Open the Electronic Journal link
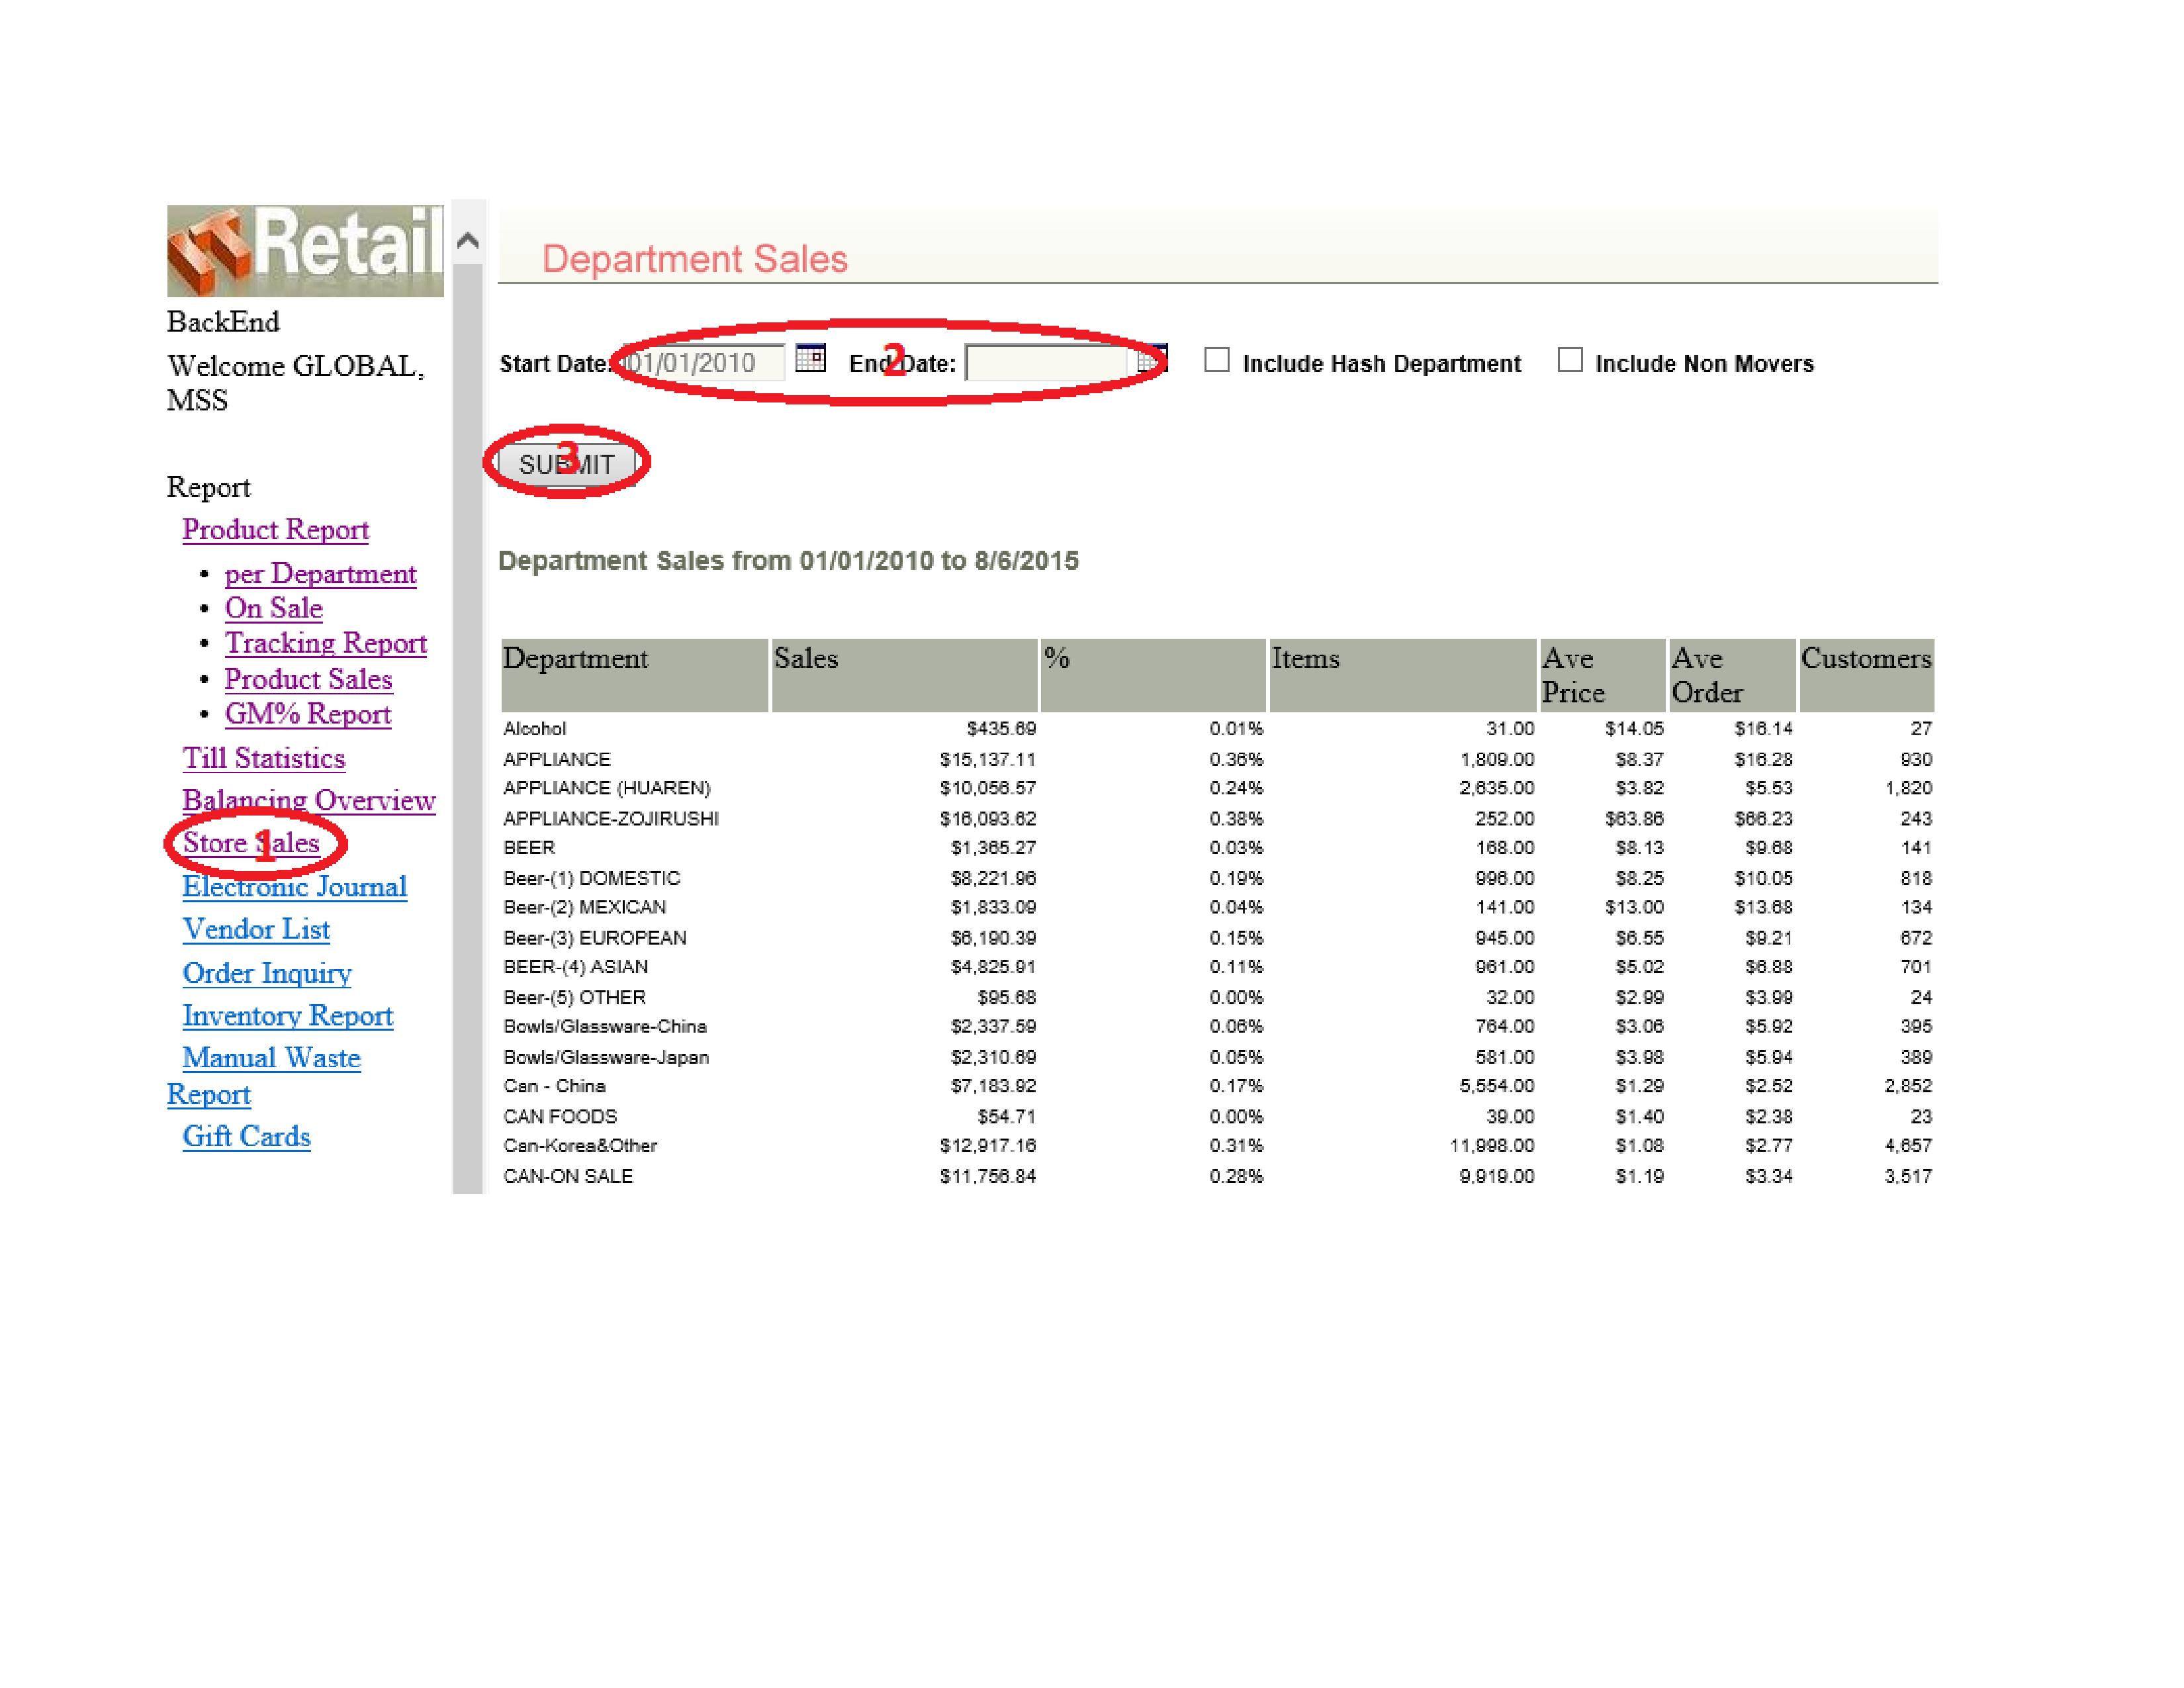2184x1688 pixels. tap(295, 887)
